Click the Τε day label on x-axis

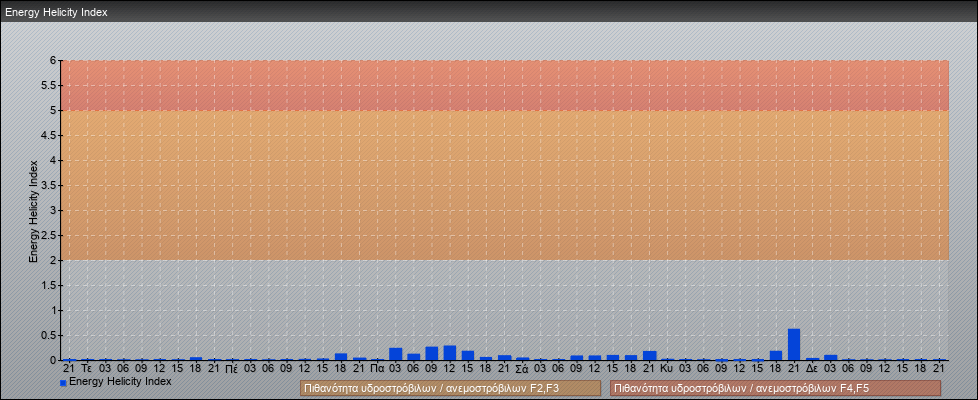[87, 369]
